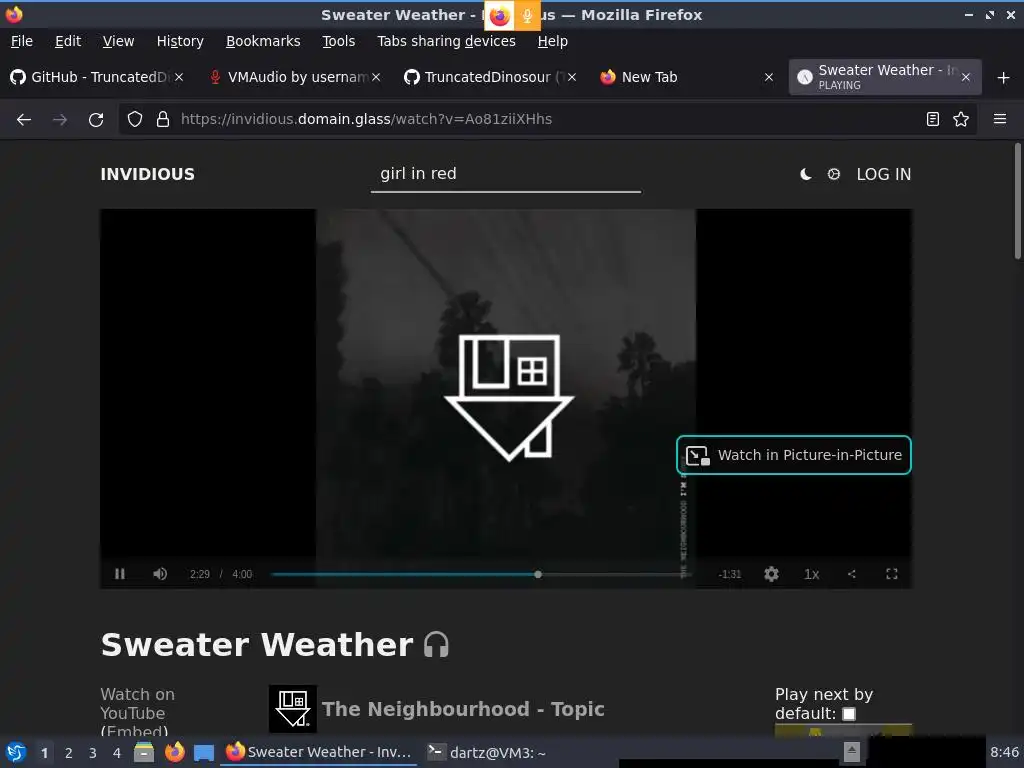Open Invidious preferences gear icon
1024x768 pixels.
pyautogui.click(x=834, y=174)
